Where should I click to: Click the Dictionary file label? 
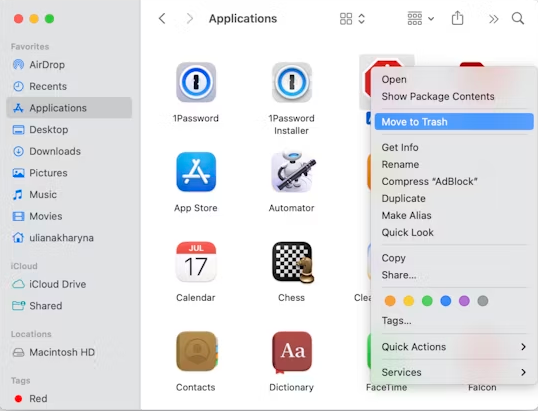coord(292,387)
